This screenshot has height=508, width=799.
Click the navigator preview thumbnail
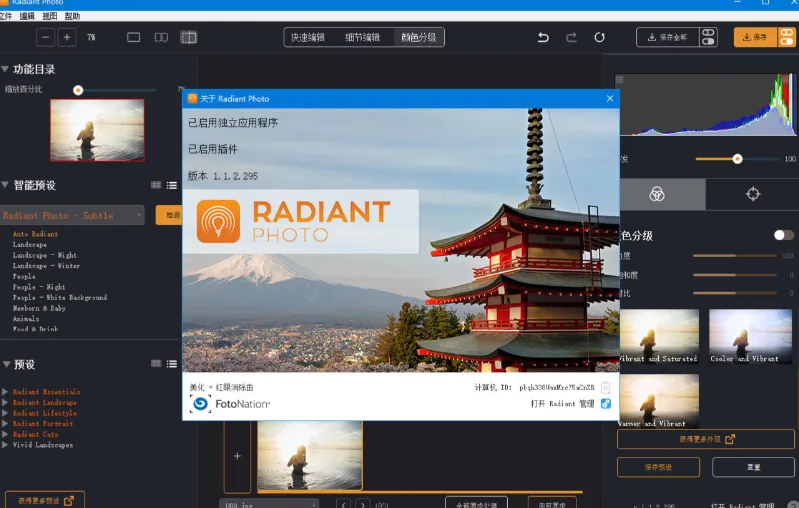tap(97, 130)
